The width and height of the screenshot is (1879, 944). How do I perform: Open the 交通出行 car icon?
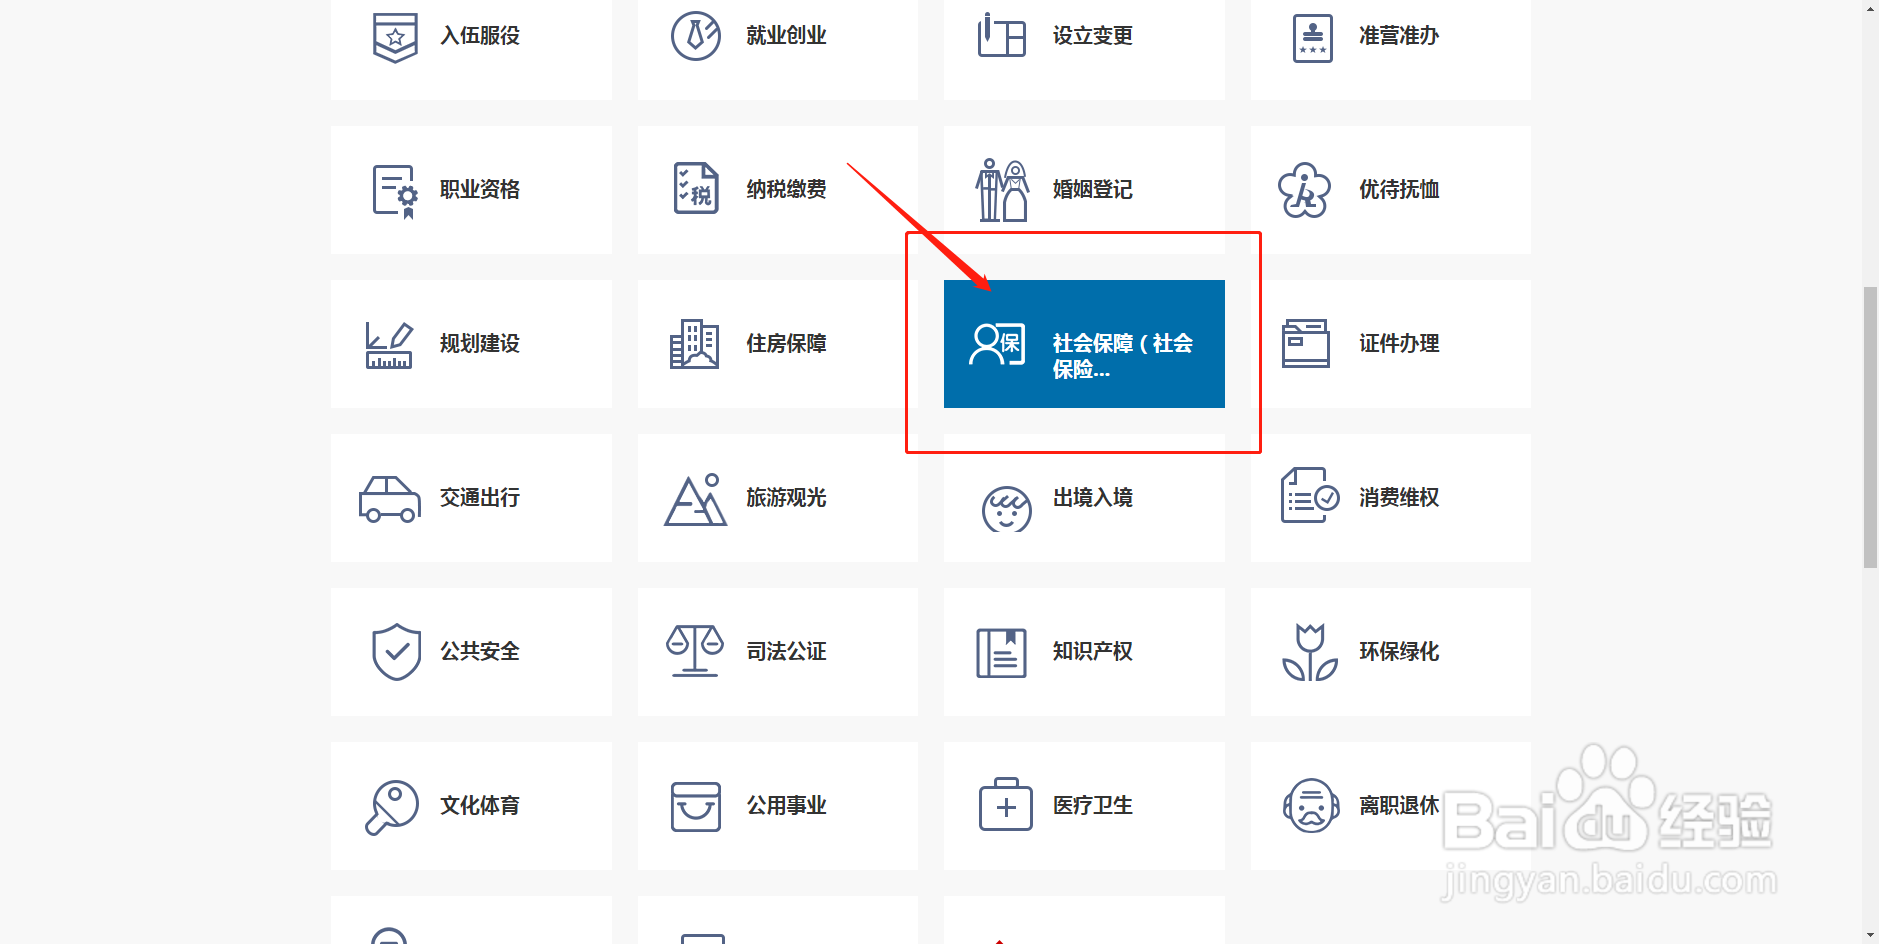390,498
